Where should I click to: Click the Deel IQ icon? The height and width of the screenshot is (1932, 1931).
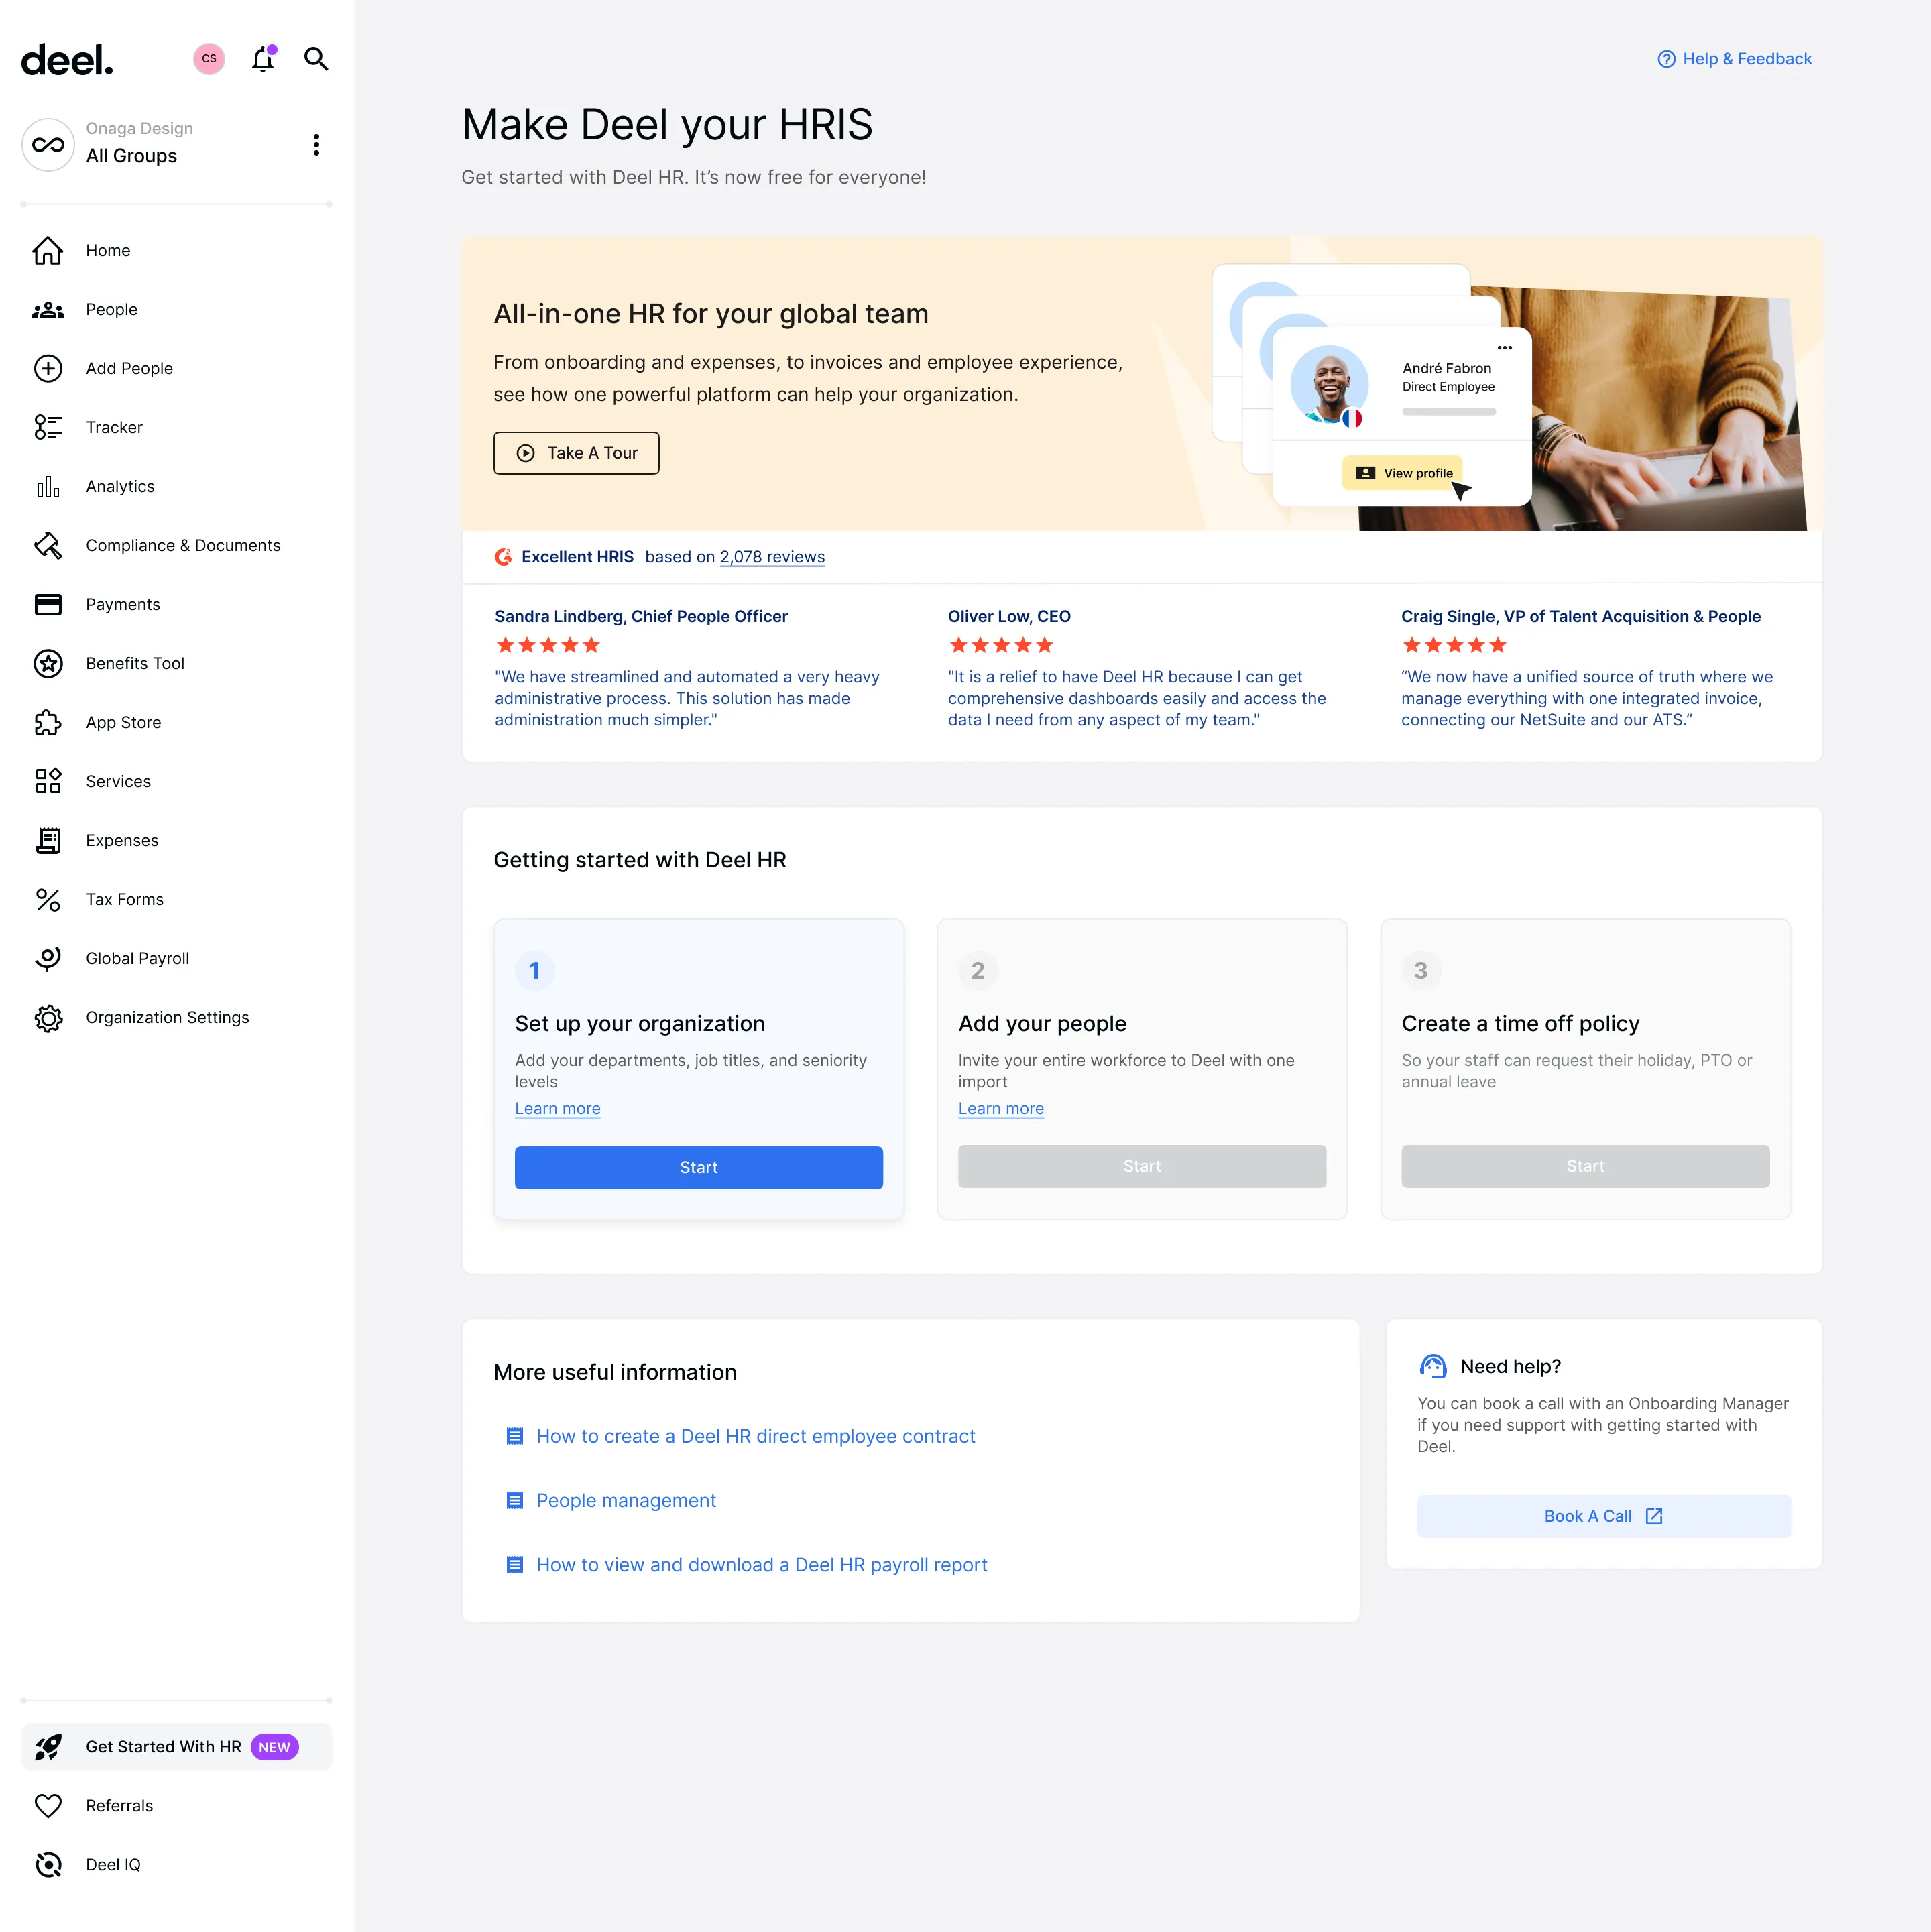48,1865
